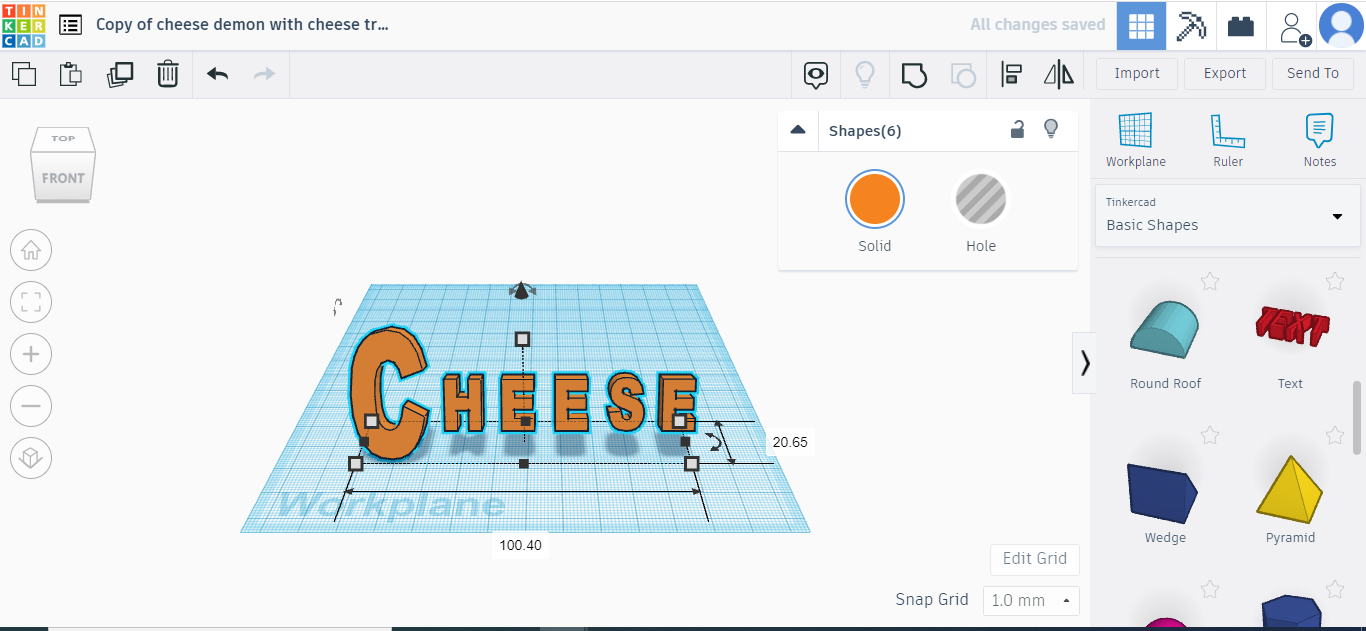The width and height of the screenshot is (1366, 631).
Task: Delete the selected shapes with trash icon
Action: click(x=168, y=74)
